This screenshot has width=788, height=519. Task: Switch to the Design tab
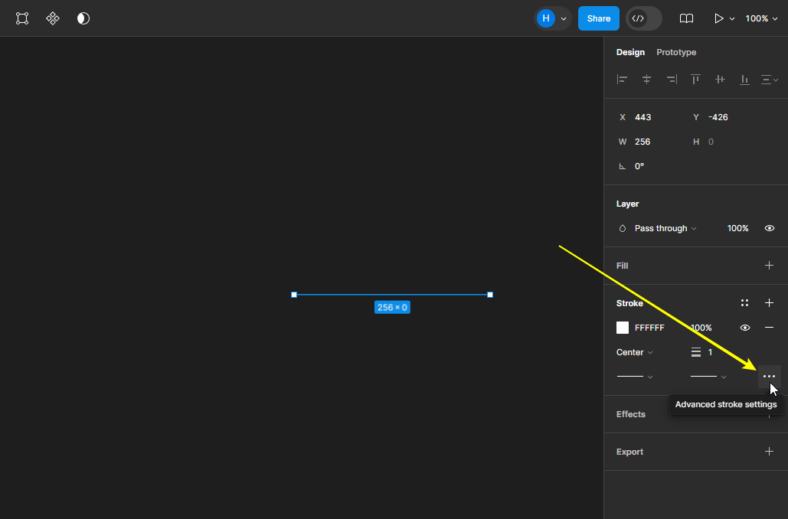coord(630,52)
